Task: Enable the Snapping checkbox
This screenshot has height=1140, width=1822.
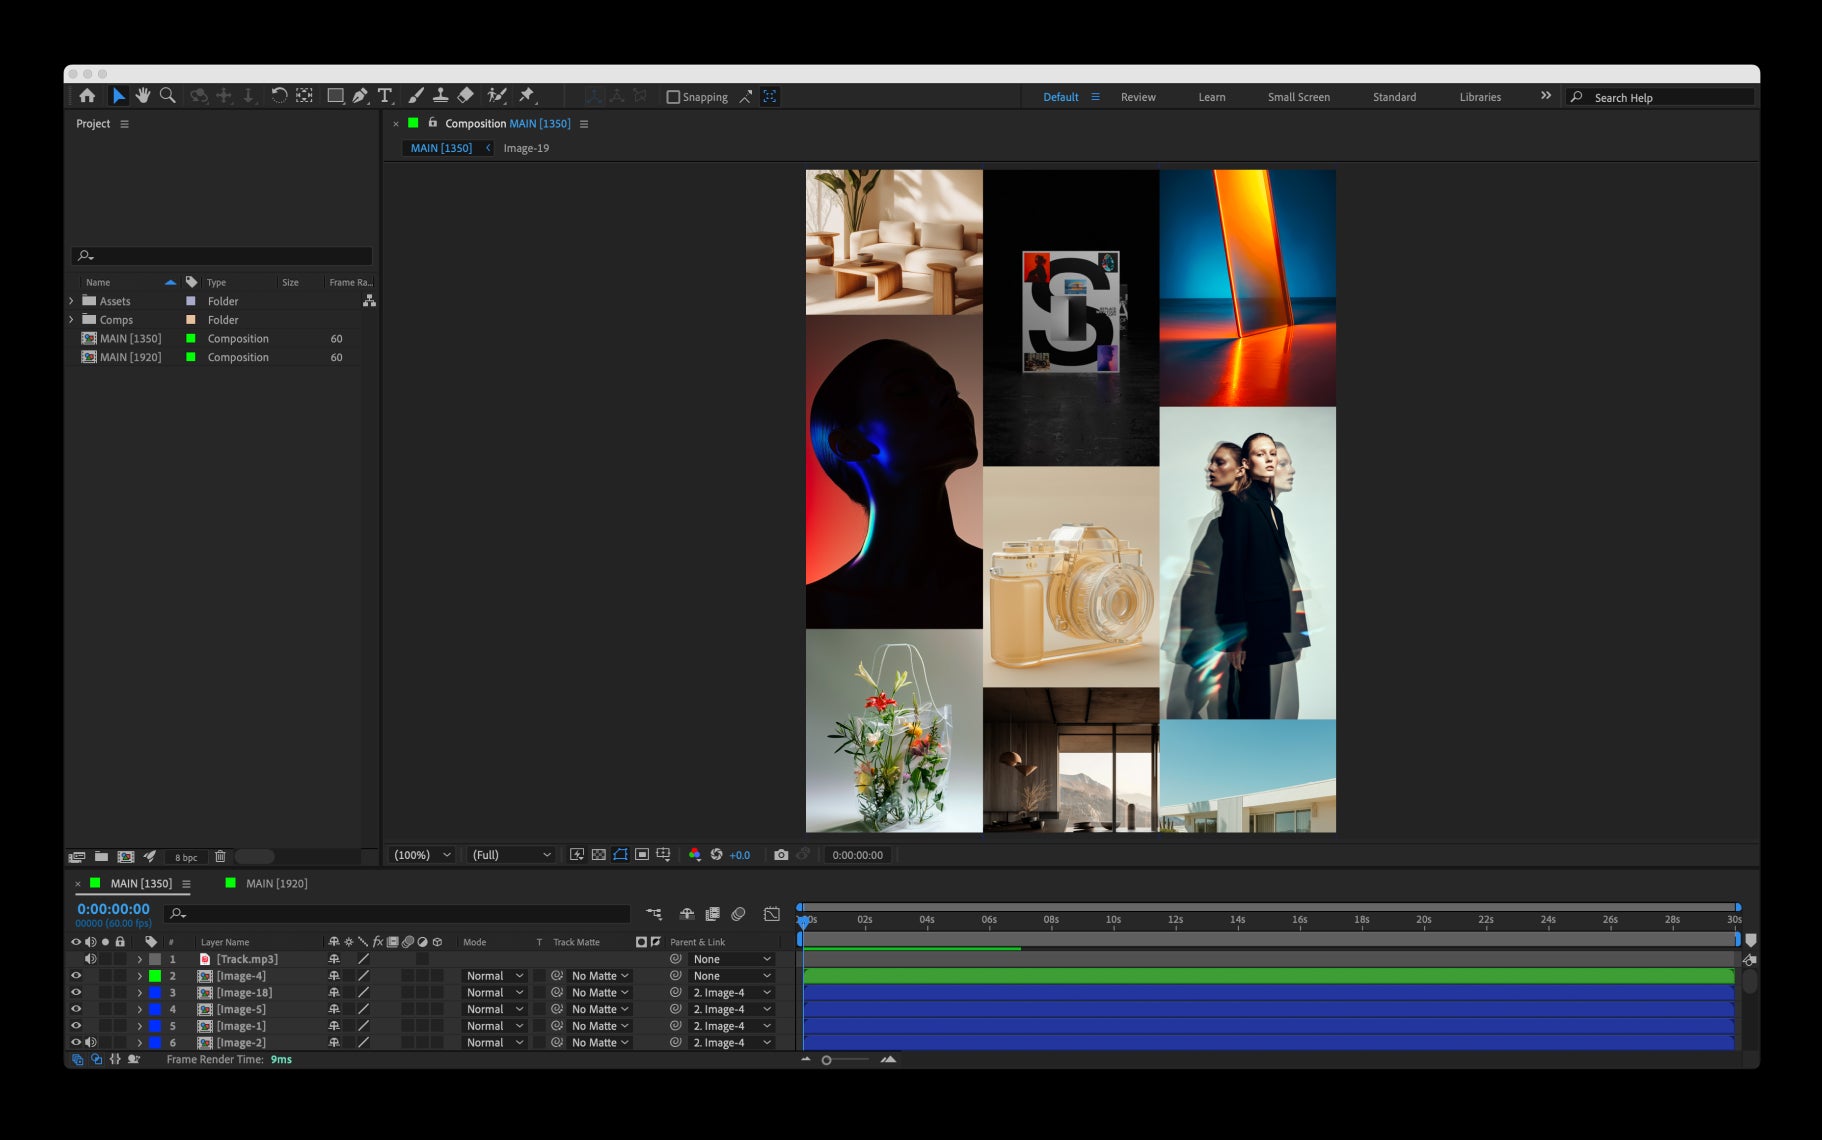Action: click(673, 97)
